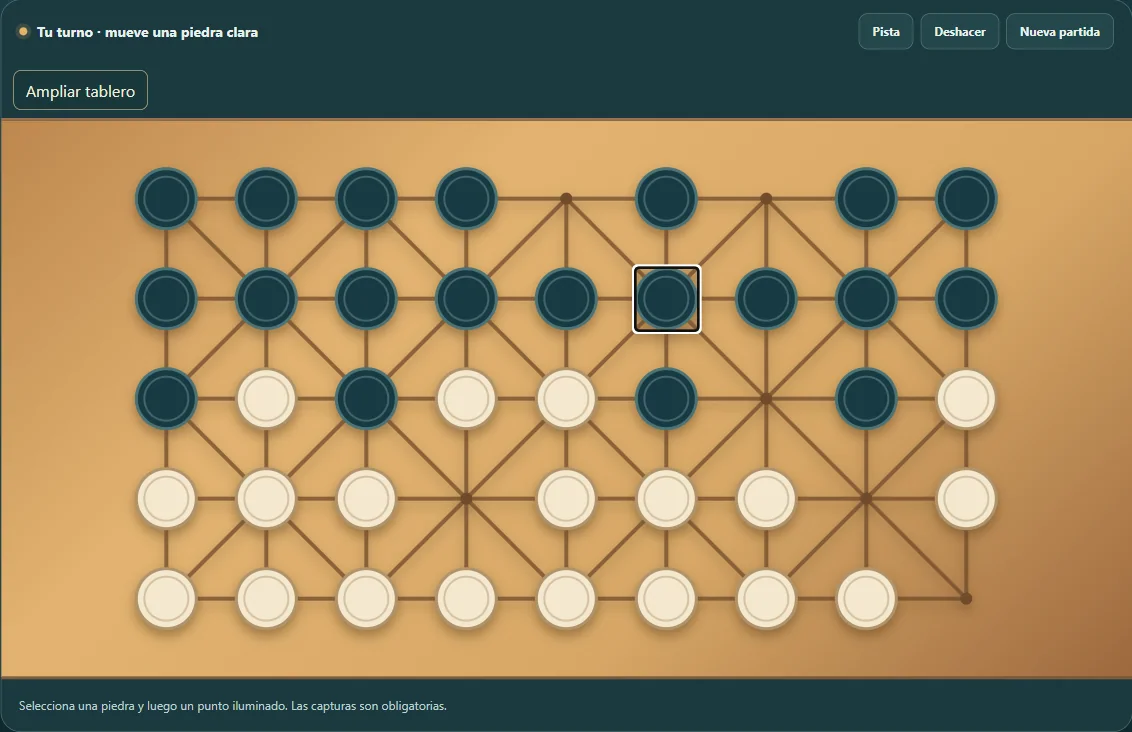This screenshot has height=732, width=1132.
Task: Select the light stone in row four, column nine
Action: click(966, 499)
